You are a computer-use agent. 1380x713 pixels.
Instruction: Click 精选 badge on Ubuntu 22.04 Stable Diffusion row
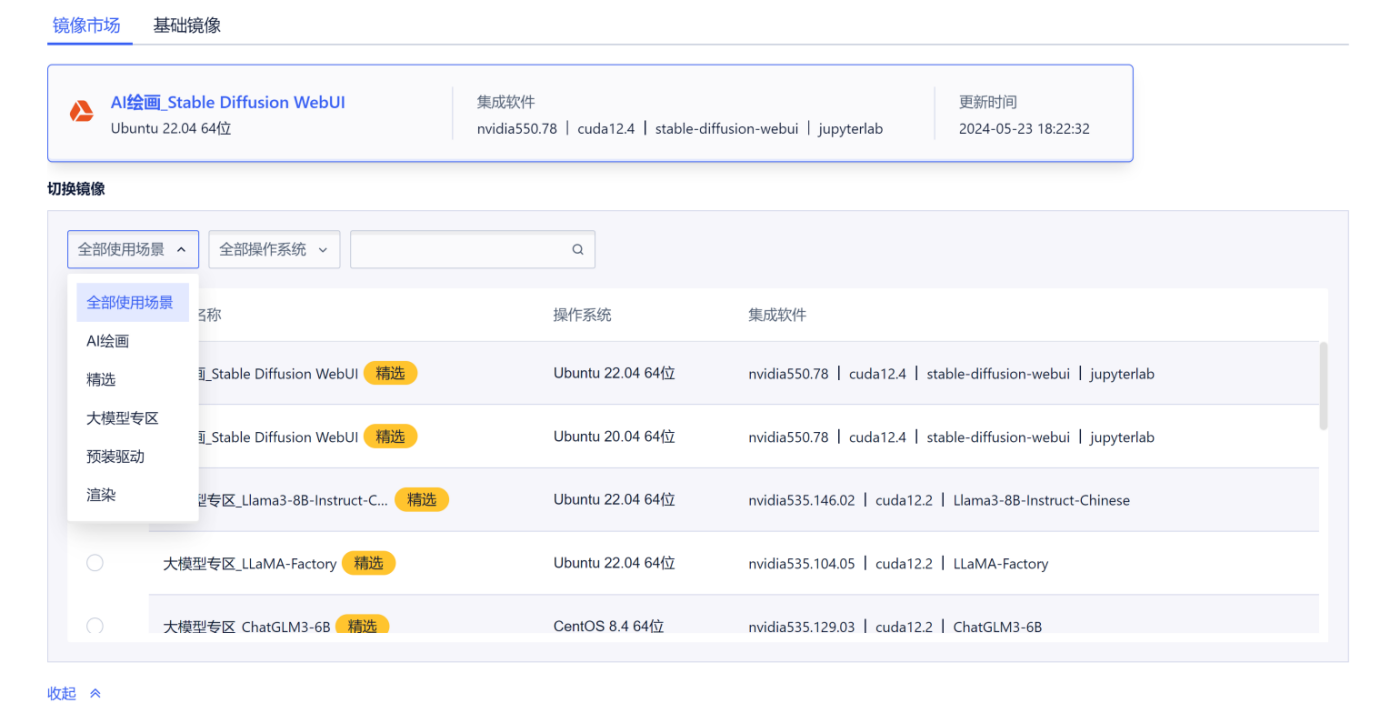390,373
